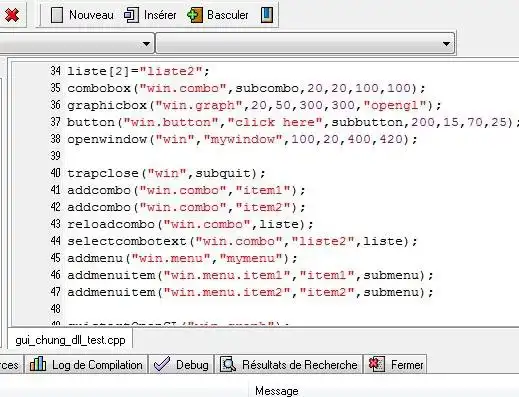
Task: Switch to the Log de Compilation tab
Action: point(86,365)
